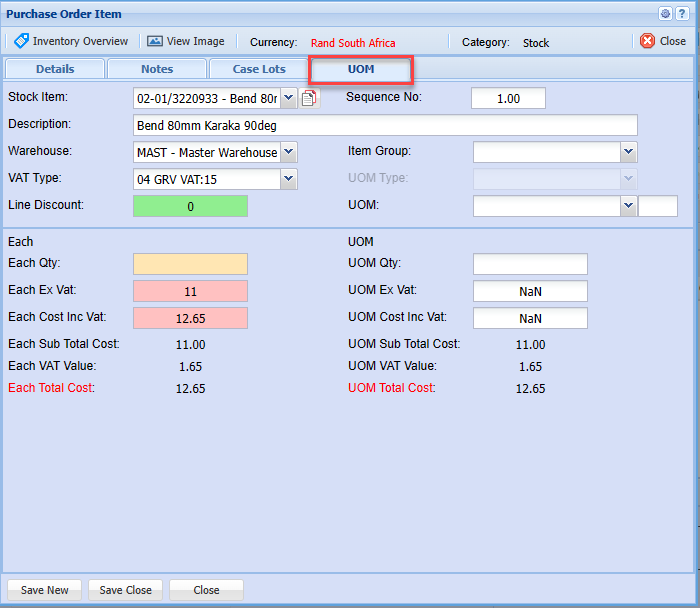Switch to the Notes tab
Viewport: 700px width, 608px height.
[x=157, y=69]
